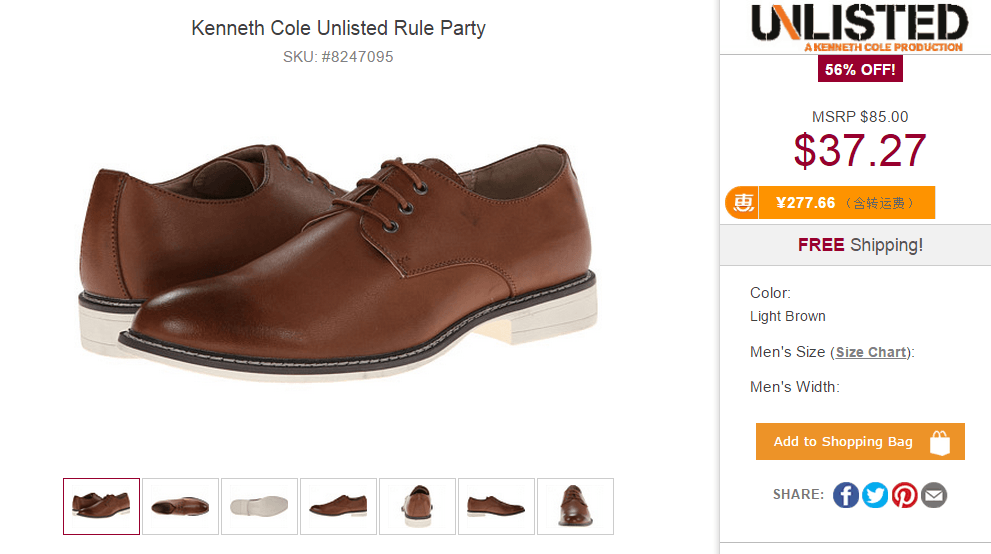Click the Kenneth Cole Unlisted Rule Party title

pos(338,28)
